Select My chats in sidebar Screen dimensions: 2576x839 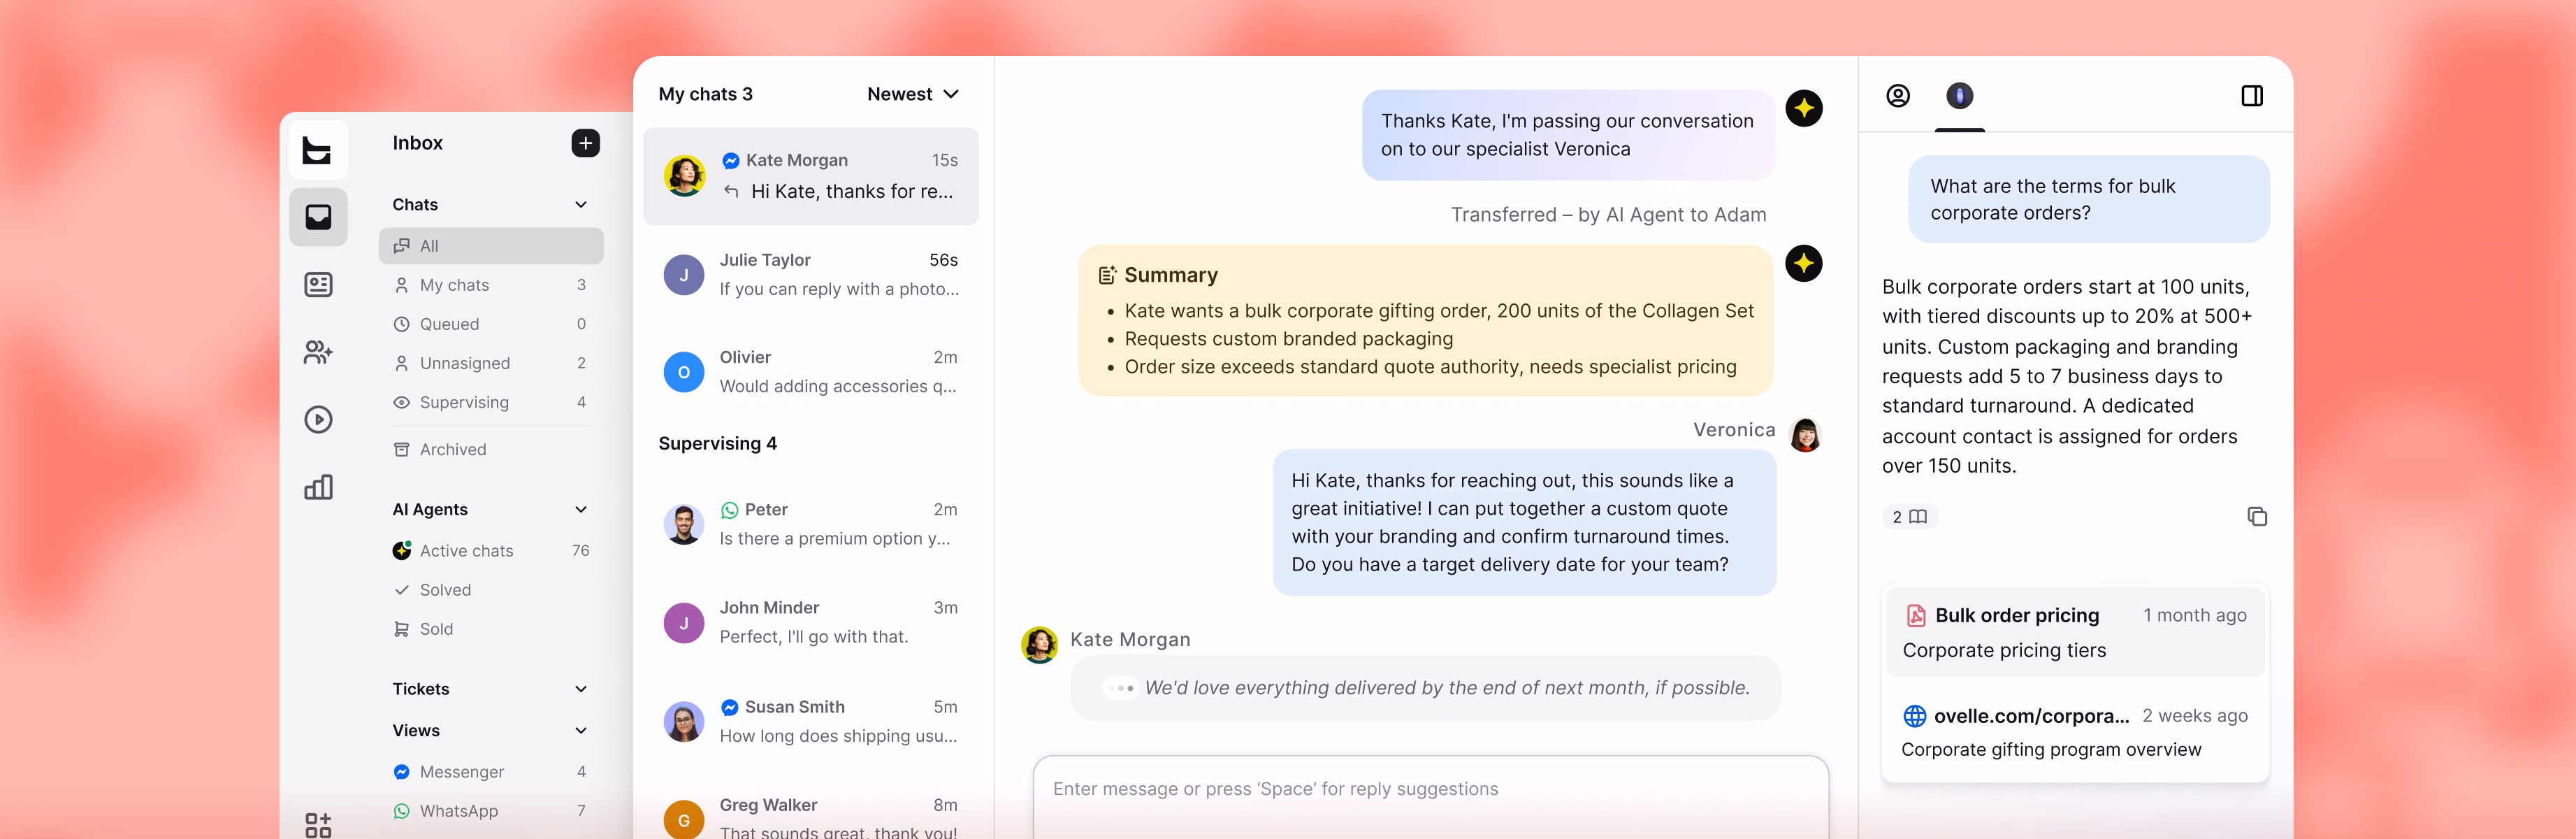click(x=491, y=285)
